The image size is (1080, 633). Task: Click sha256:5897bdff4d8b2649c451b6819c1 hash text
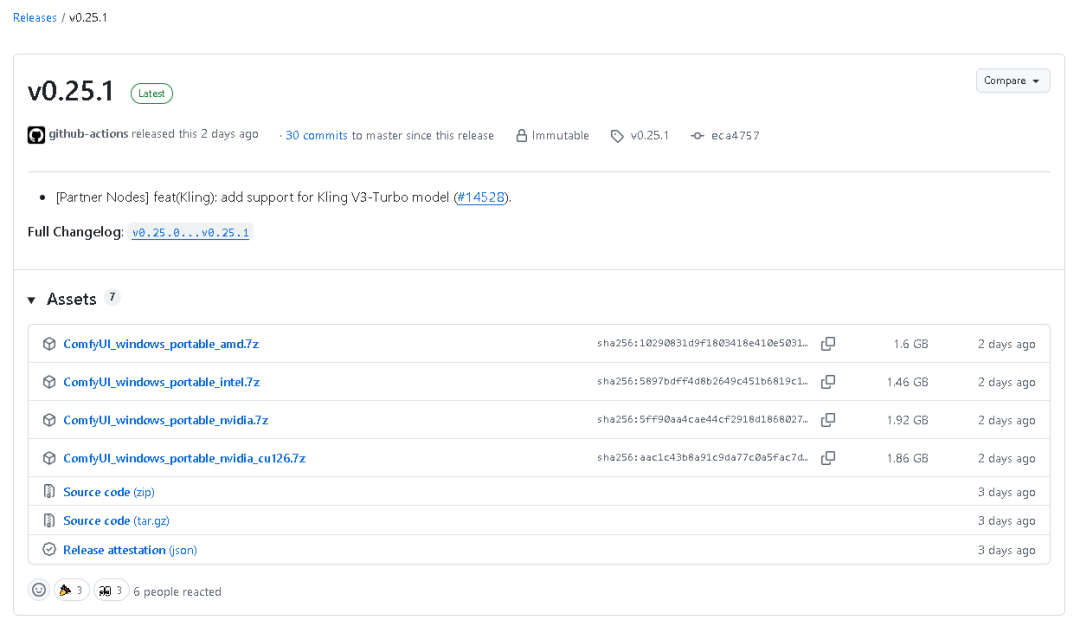pyautogui.click(x=703, y=381)
